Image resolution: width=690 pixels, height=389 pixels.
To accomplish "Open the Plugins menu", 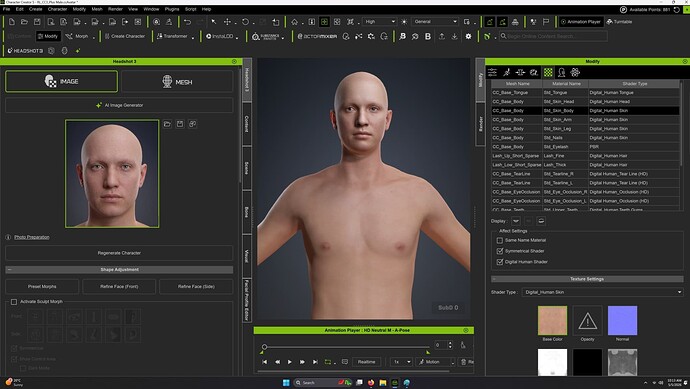I will pyautogui.click(x=172, y=9).
